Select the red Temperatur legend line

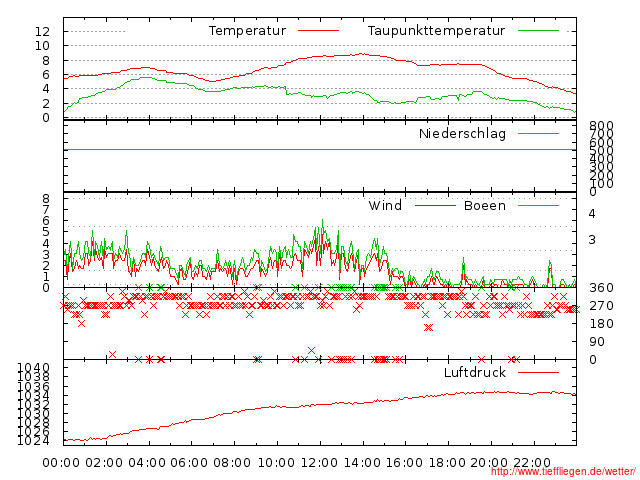(318, 31)
